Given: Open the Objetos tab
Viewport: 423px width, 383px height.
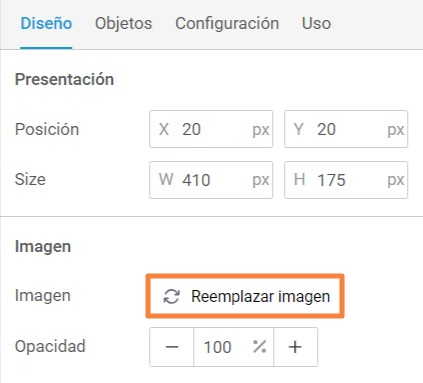Looking at the screenshot, I should click(123, 24).
